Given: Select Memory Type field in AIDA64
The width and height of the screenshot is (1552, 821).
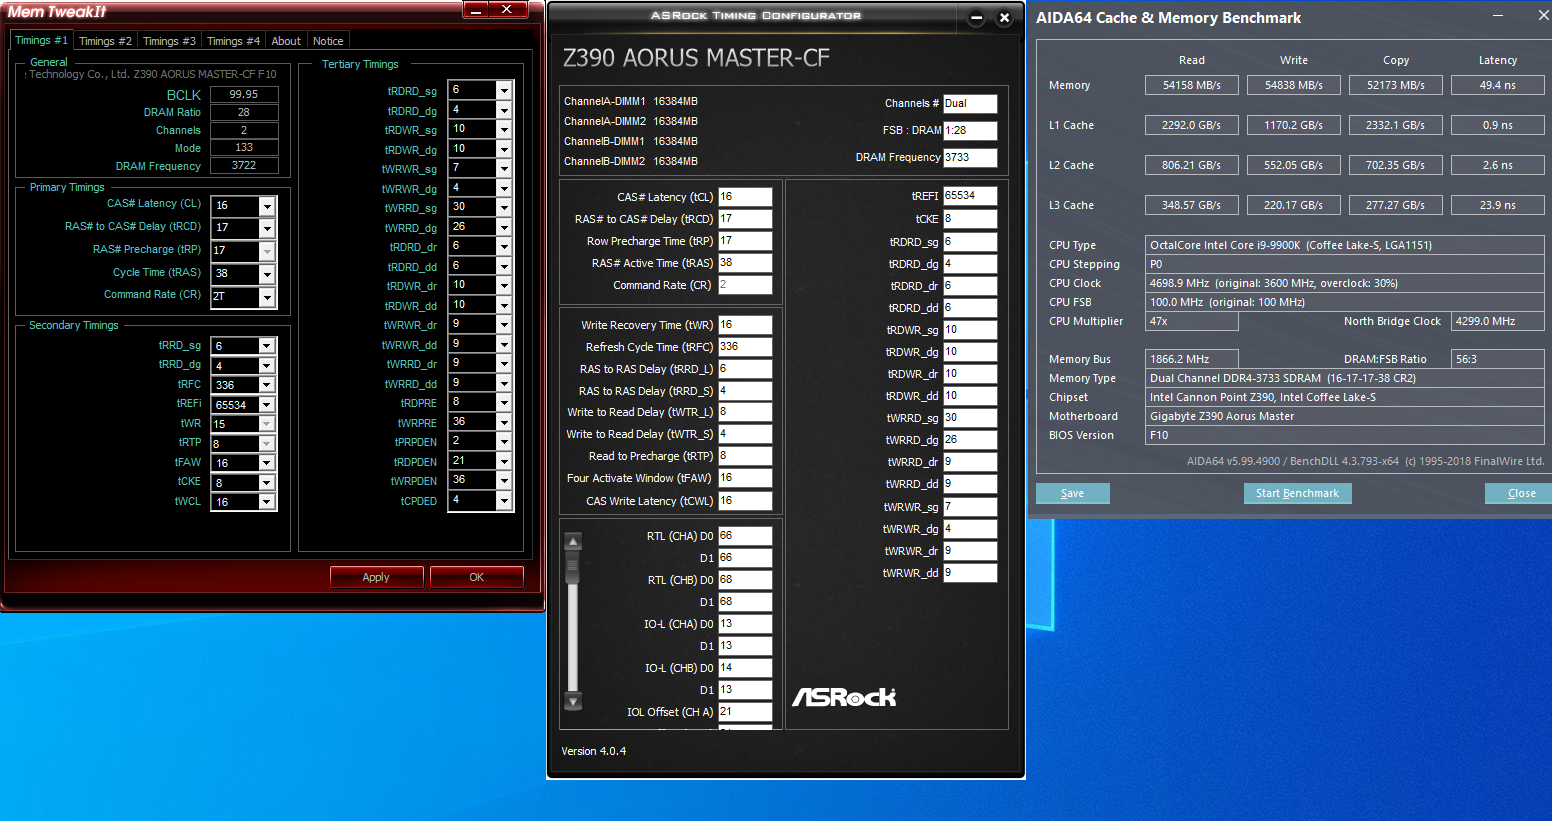Looking at the screenshot, I should tap(1345, 378).
